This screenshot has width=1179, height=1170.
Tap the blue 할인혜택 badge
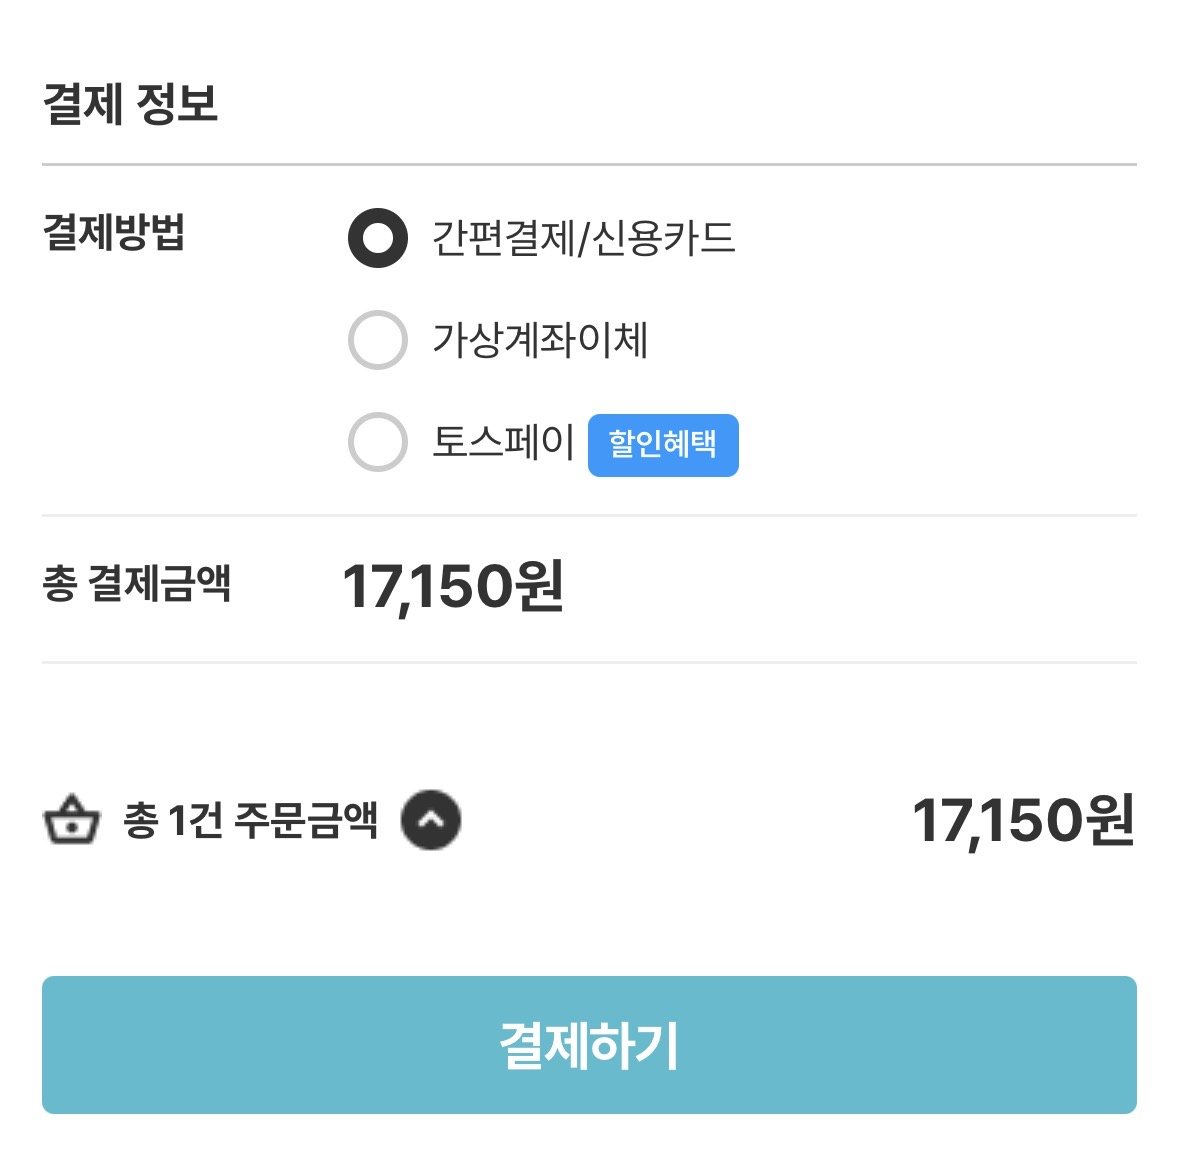pyautogui.click(x=663, y=445)
